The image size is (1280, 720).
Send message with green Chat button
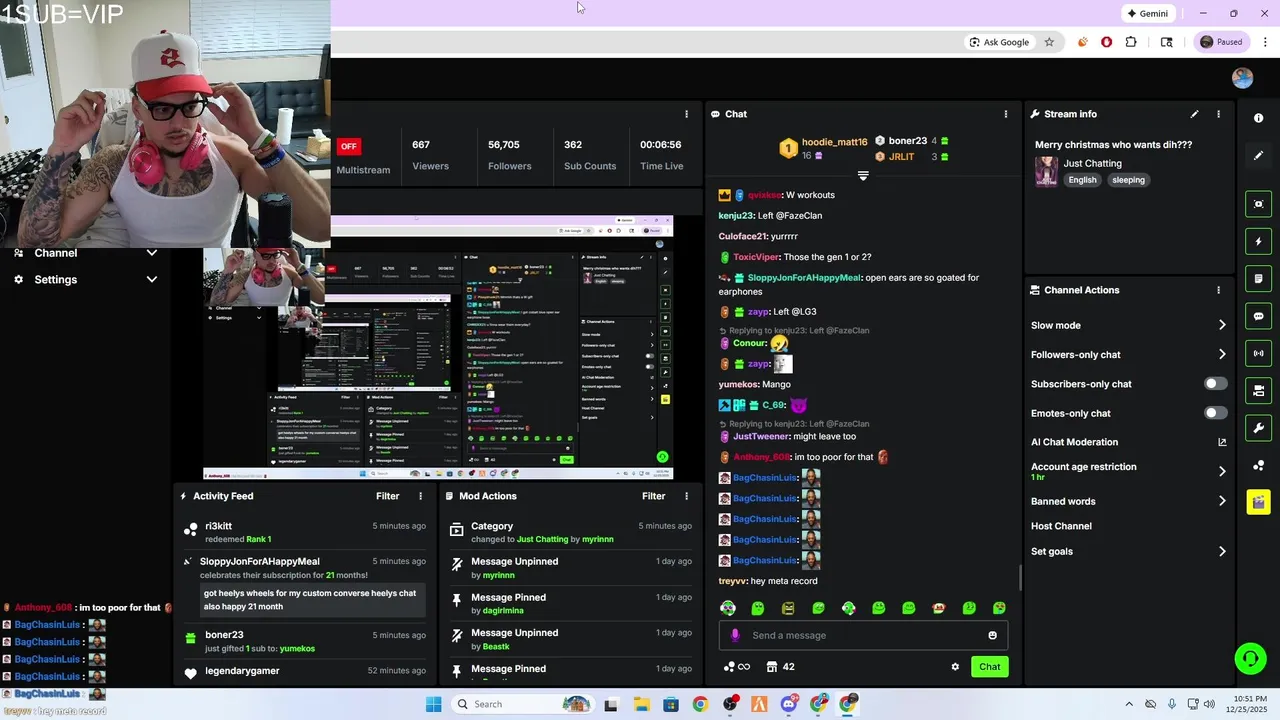tap(989, 667)
